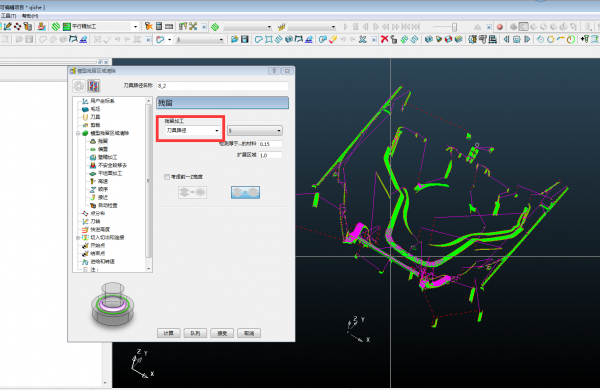The width and height of the screenshot is (600, 390).
Task: Click the 接受 accept button
Action: 222,333
